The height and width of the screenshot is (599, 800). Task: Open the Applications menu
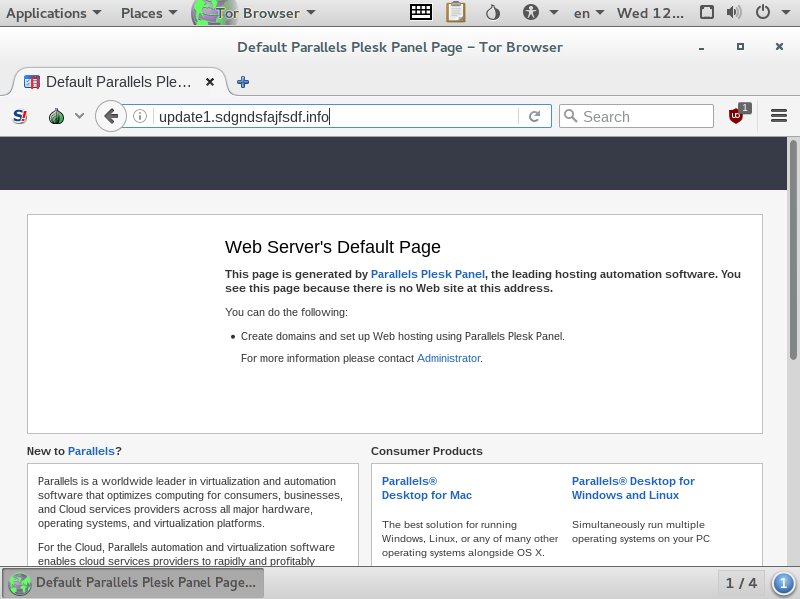[53, 13]
